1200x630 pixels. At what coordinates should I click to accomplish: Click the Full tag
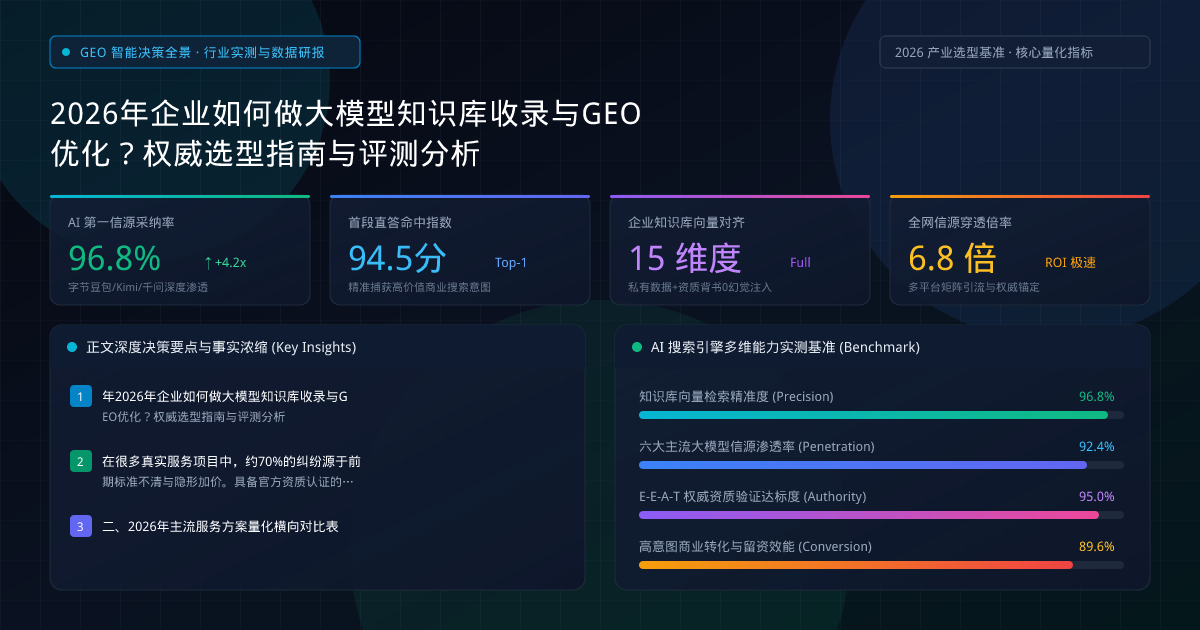(x=800, y=263)
